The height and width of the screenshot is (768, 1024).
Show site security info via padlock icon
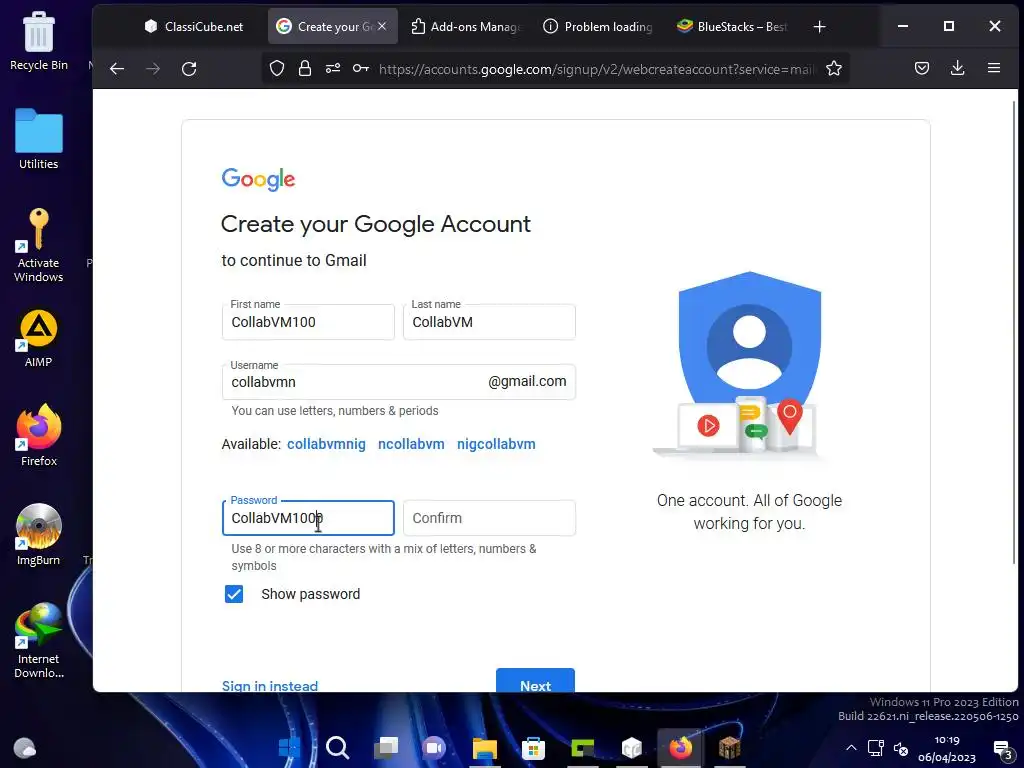tap(305, 69)
